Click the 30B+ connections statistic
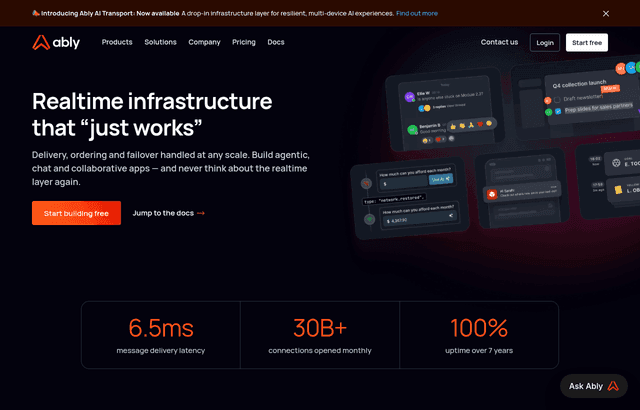Screen dimensions: 640x410 [320, 328]
